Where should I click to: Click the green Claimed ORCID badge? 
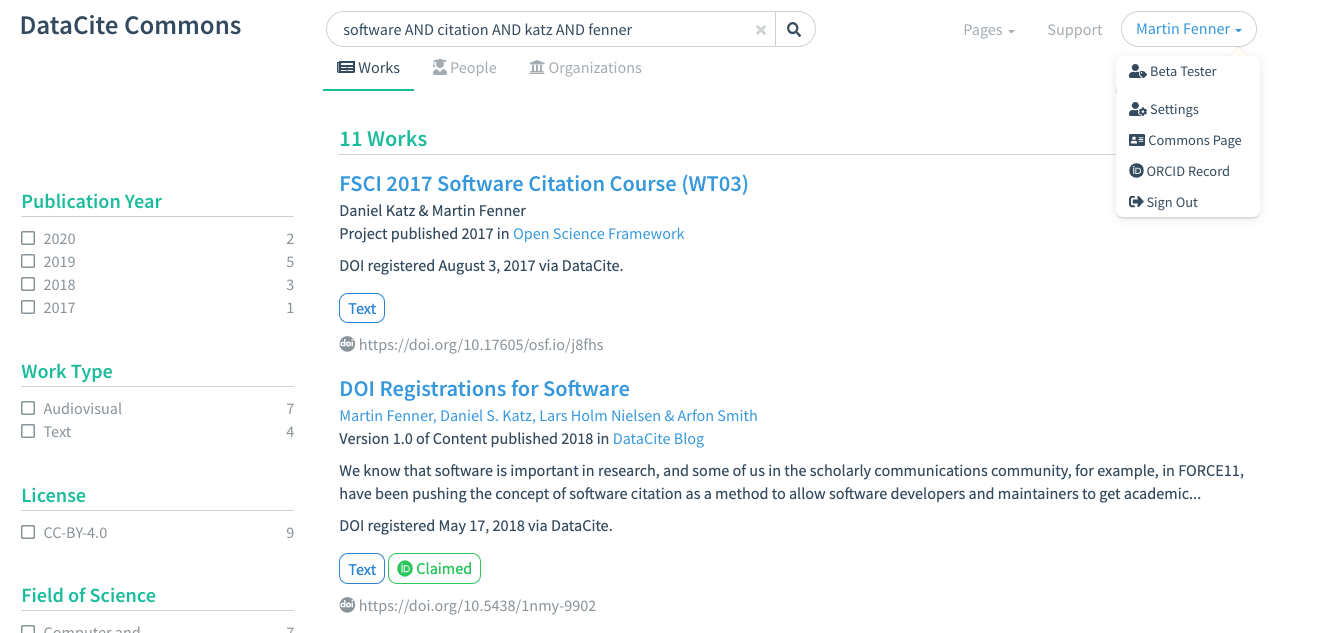(x=434, y=569)
